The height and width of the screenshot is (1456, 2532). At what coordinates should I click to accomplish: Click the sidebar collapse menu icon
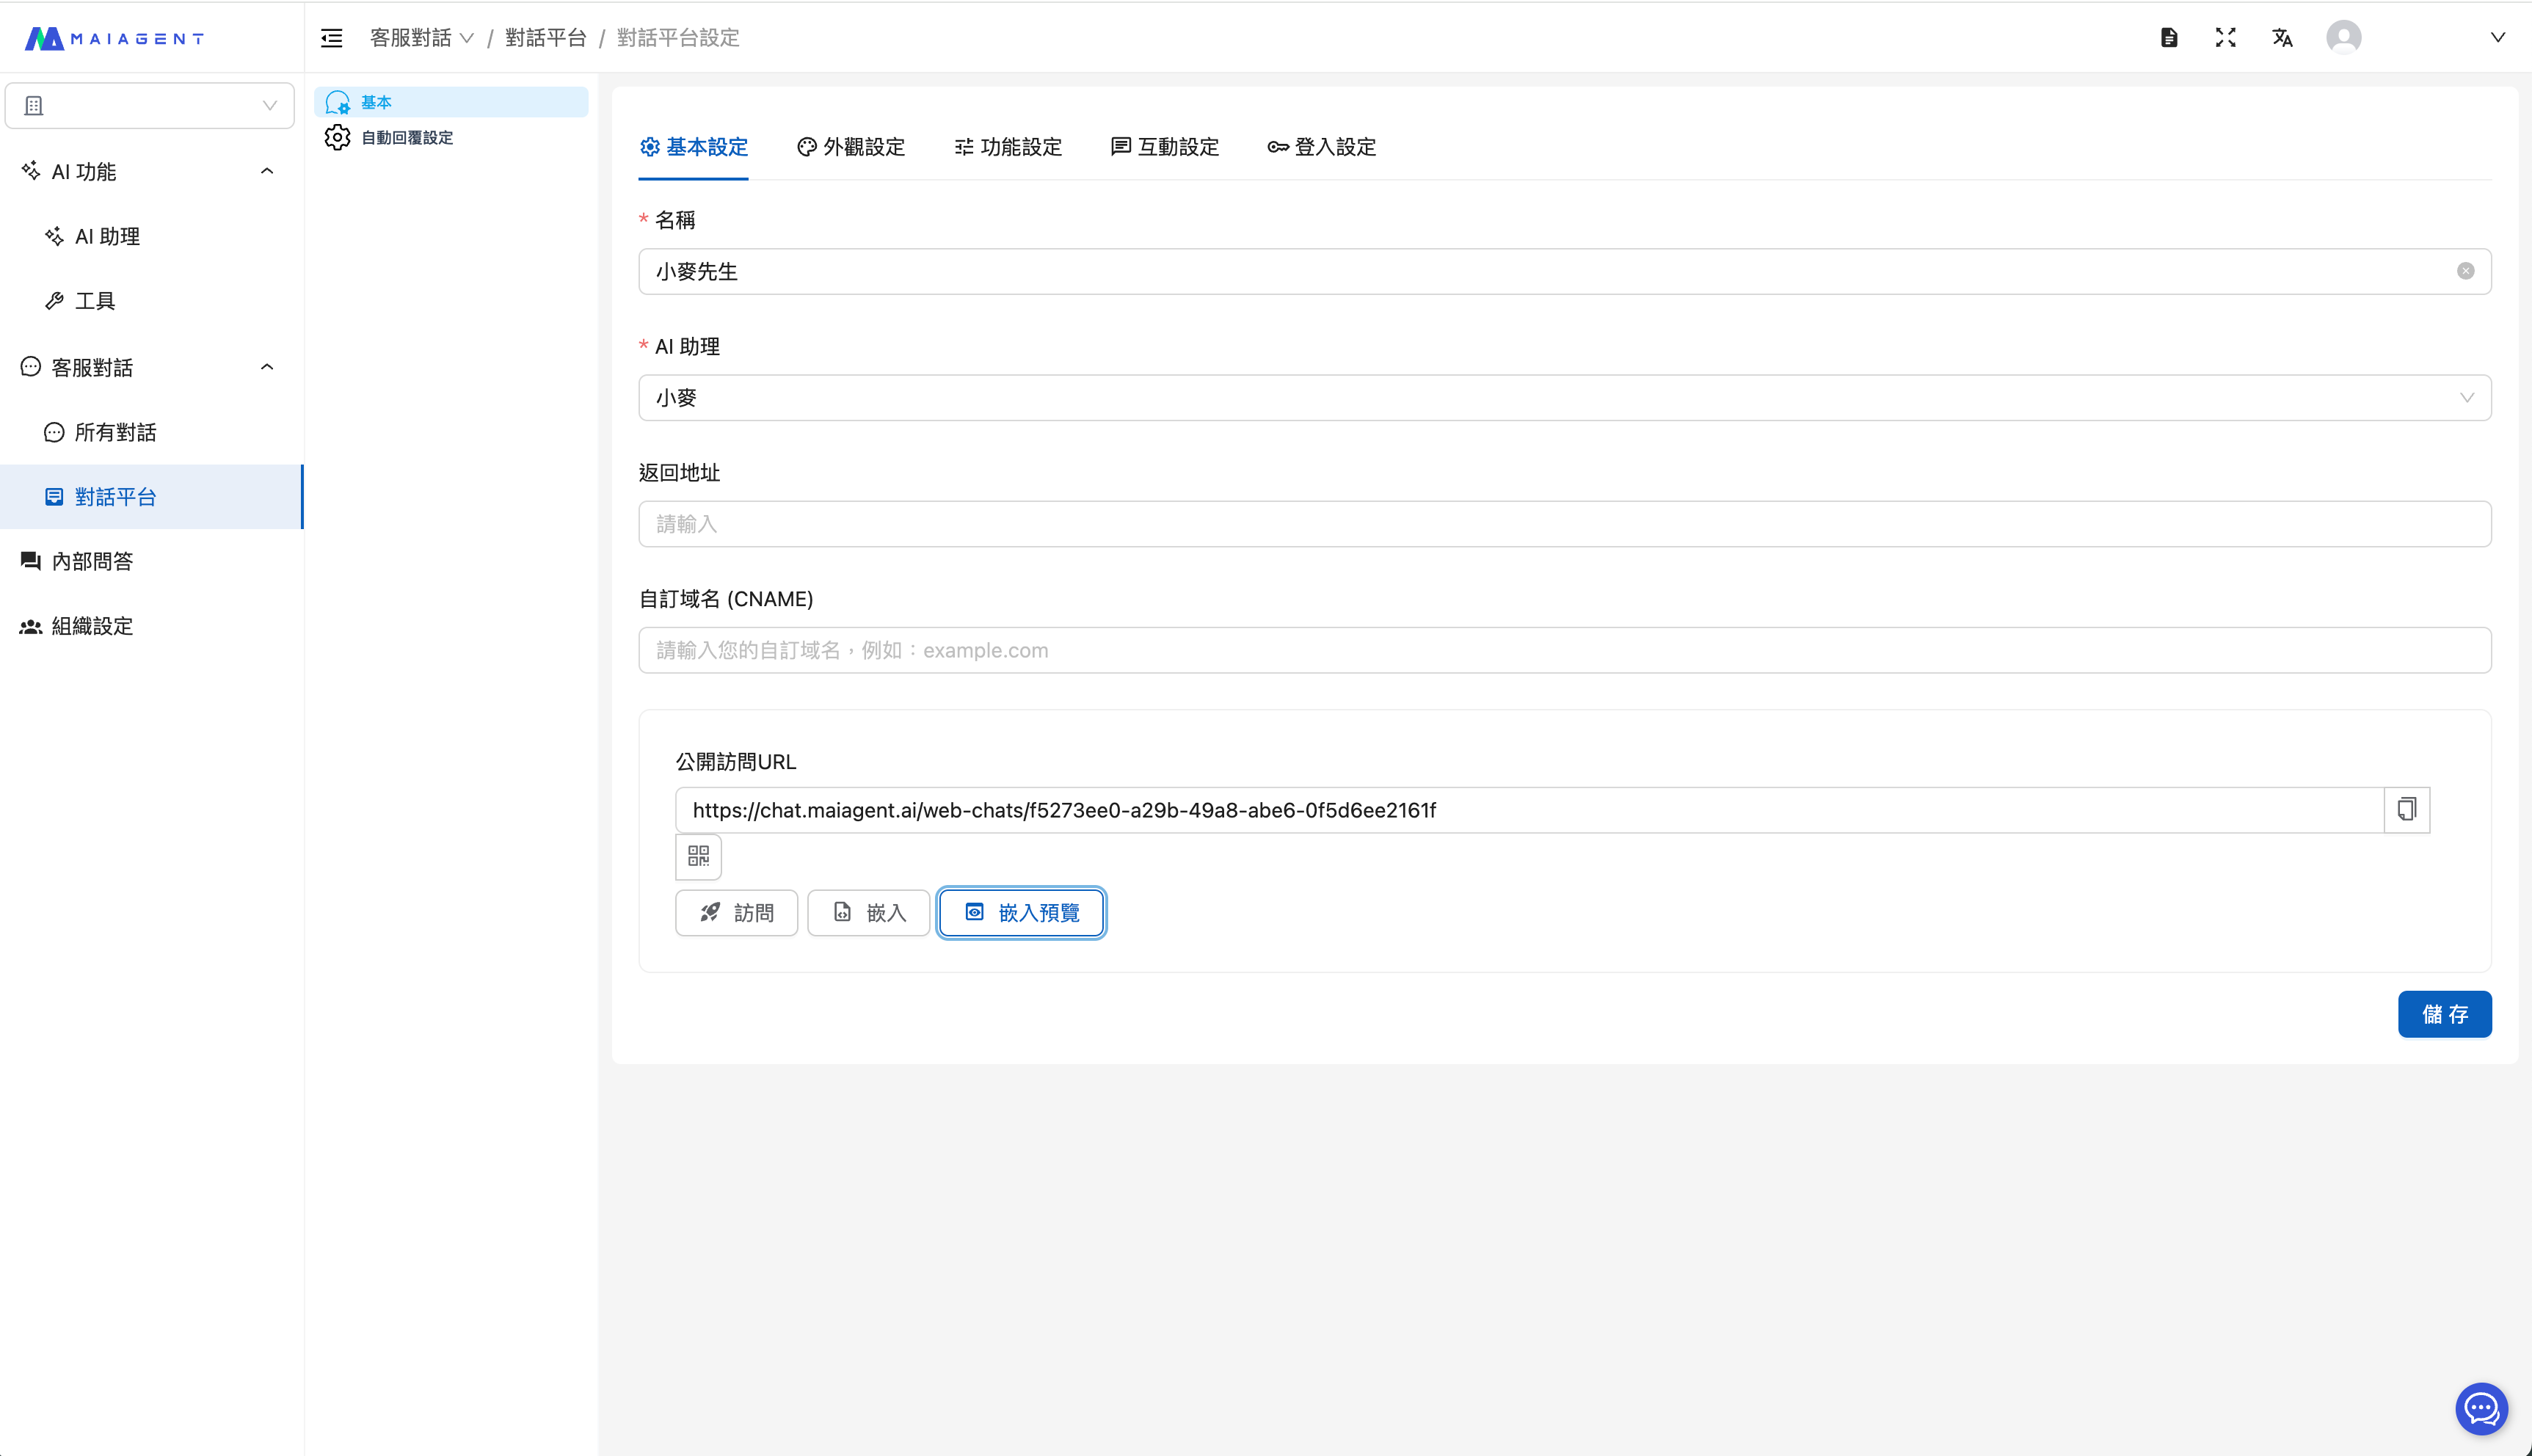click(x=331, y=38)
